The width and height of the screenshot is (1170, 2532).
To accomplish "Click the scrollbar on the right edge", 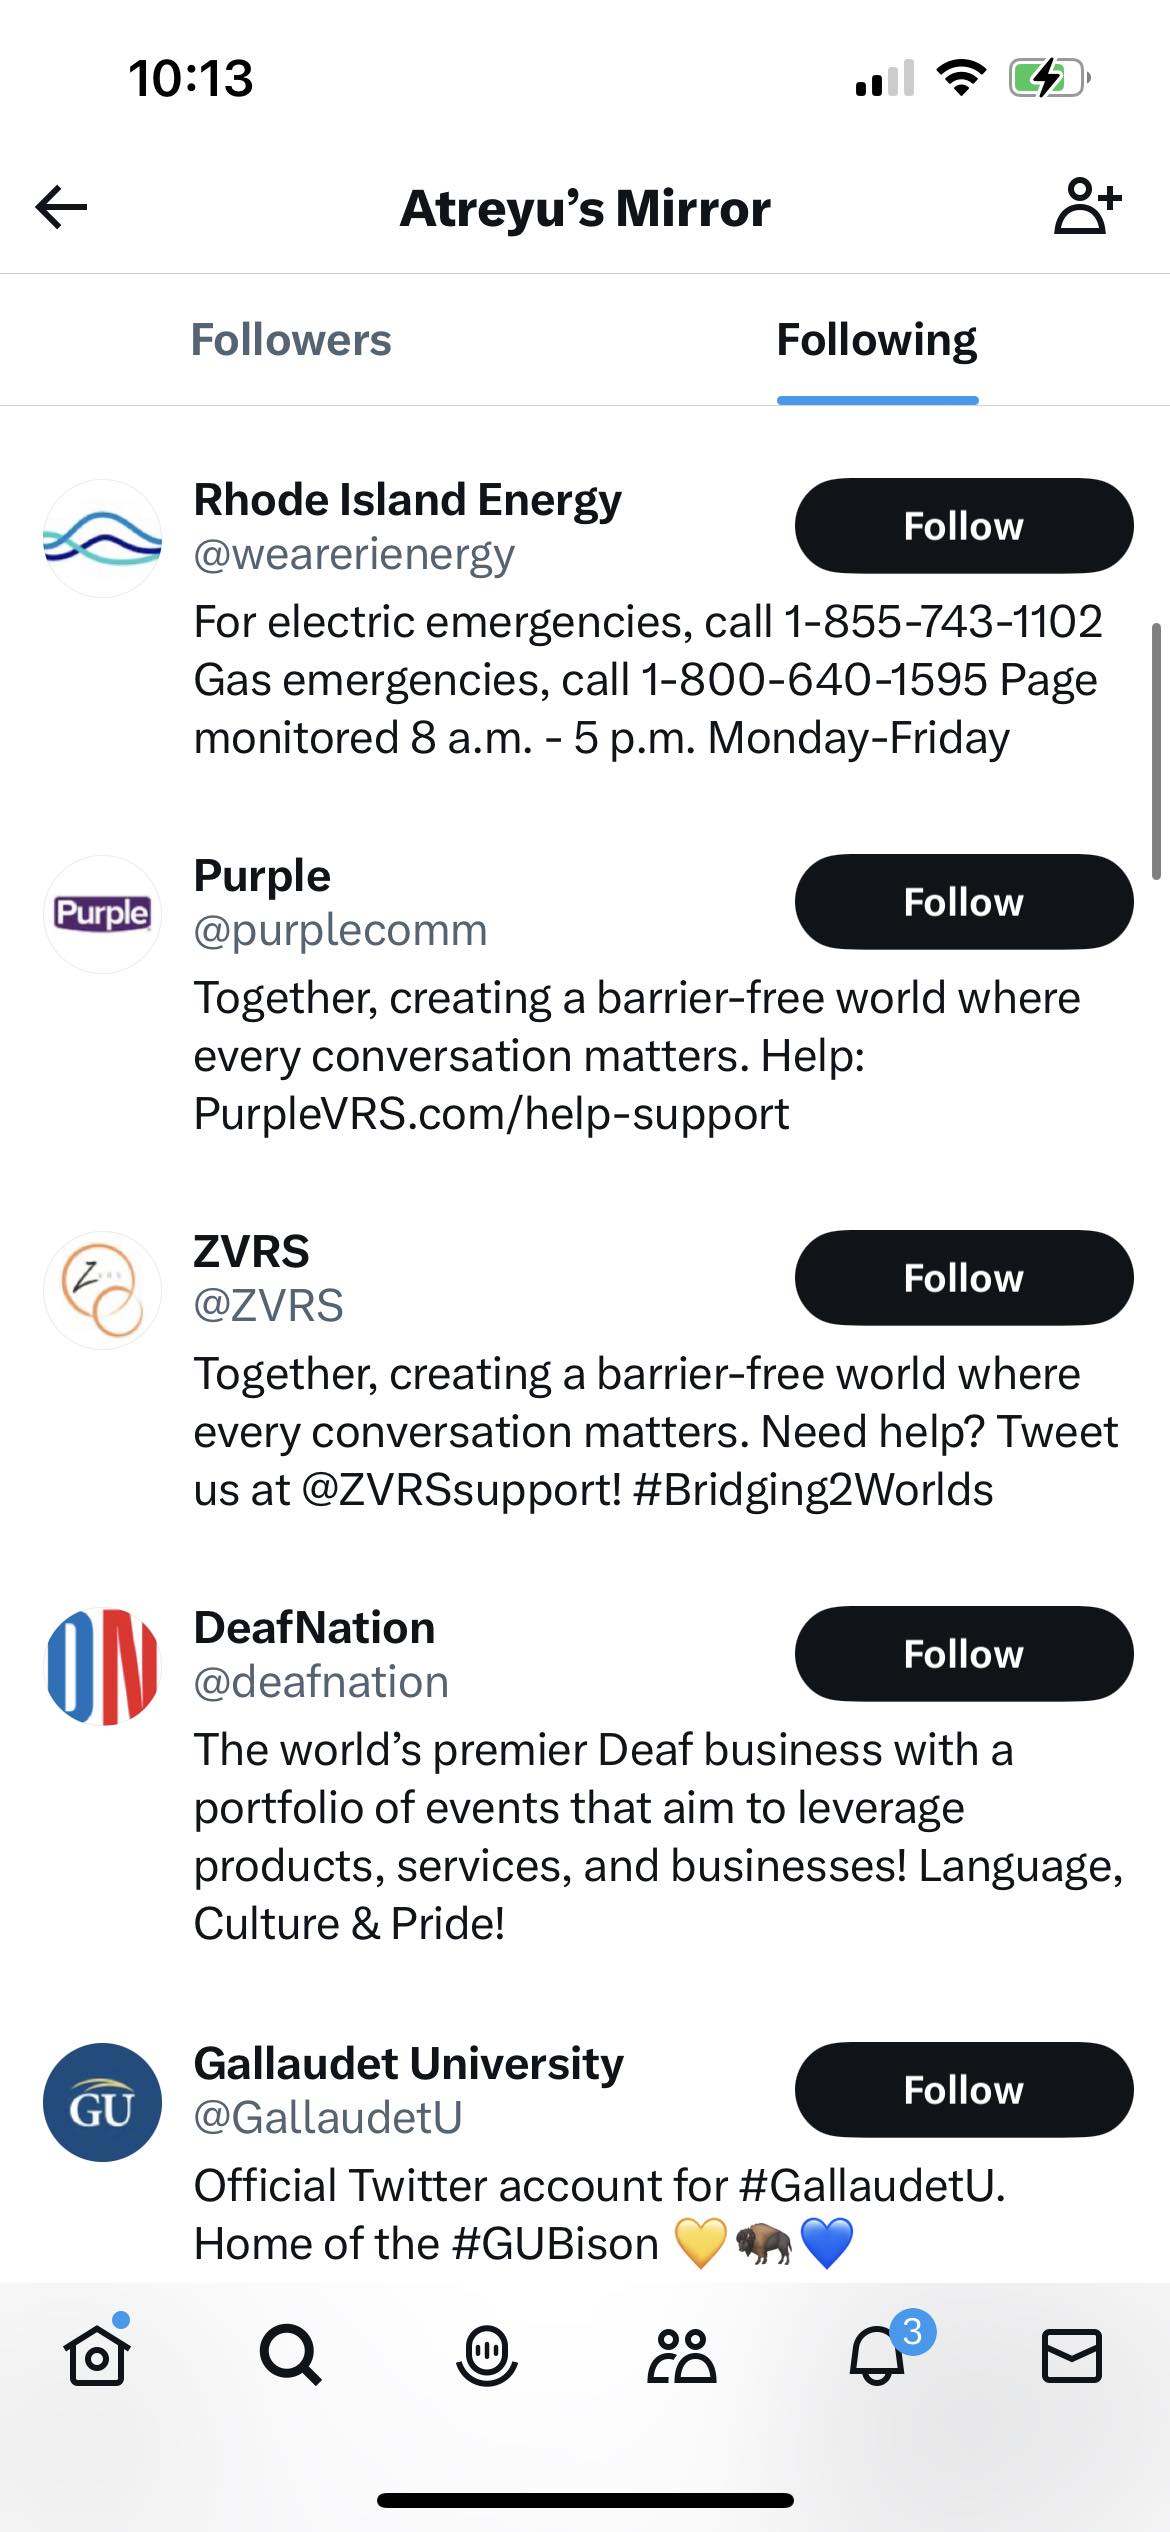I will (1156, 750).
